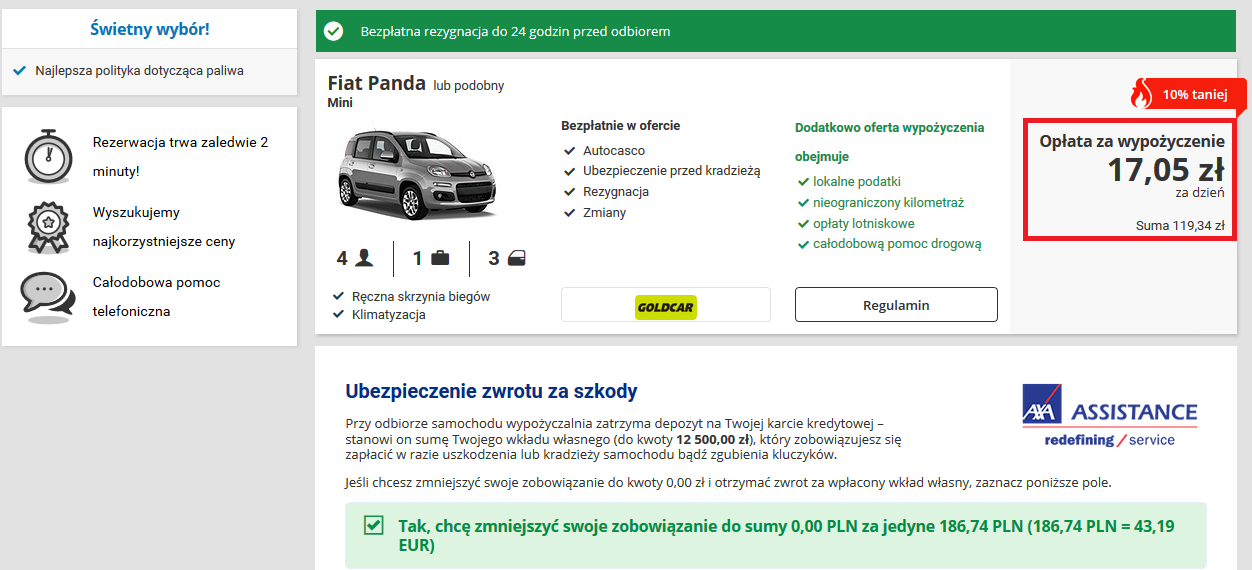The height and width of the screenshot is (570, 1252).
Task: Click the speech bubble phone support icon
Action: click(47, 295)
